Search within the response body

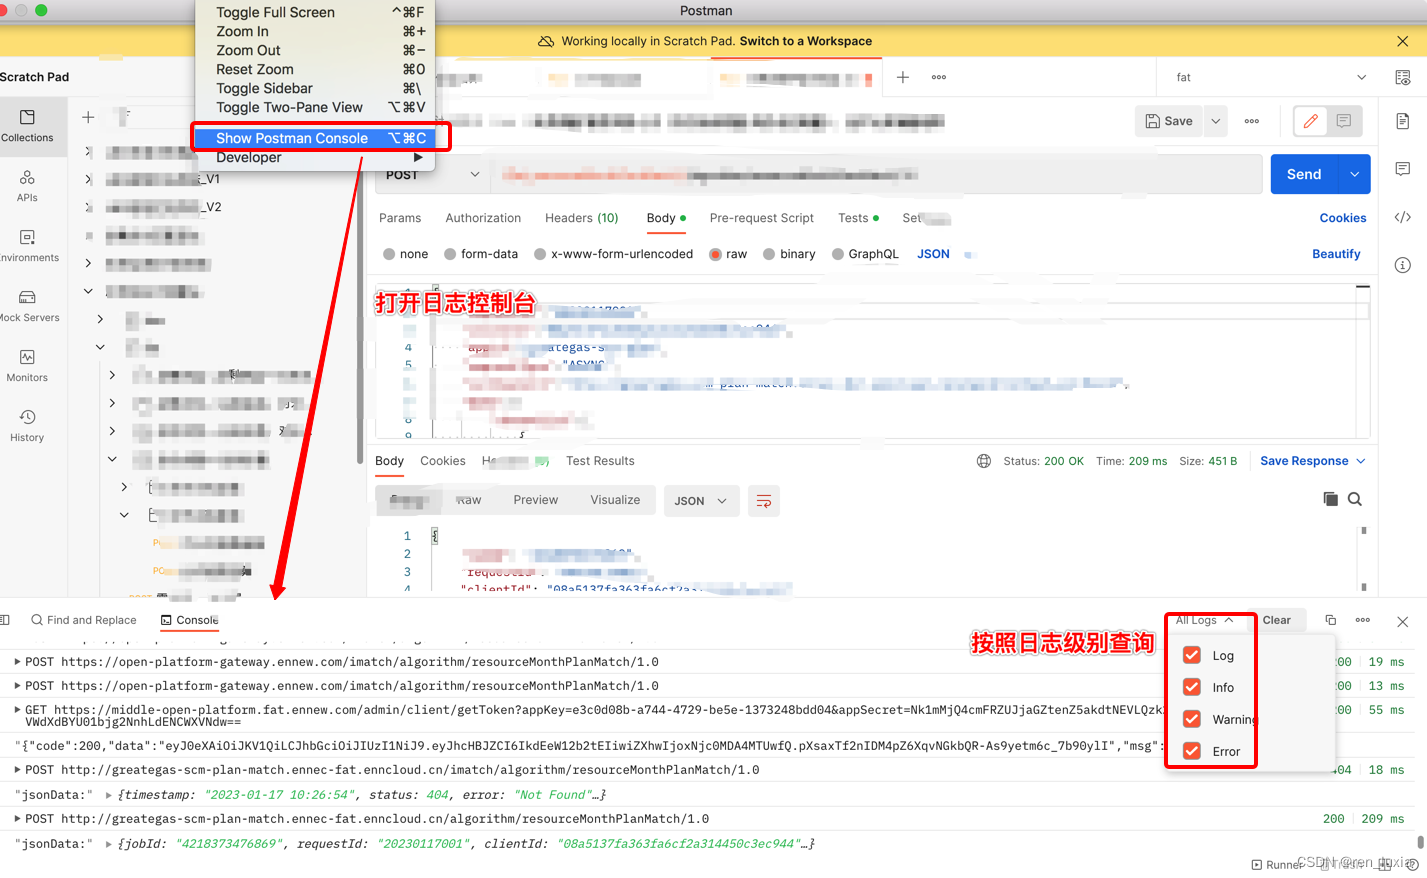tap(1355, 499)
